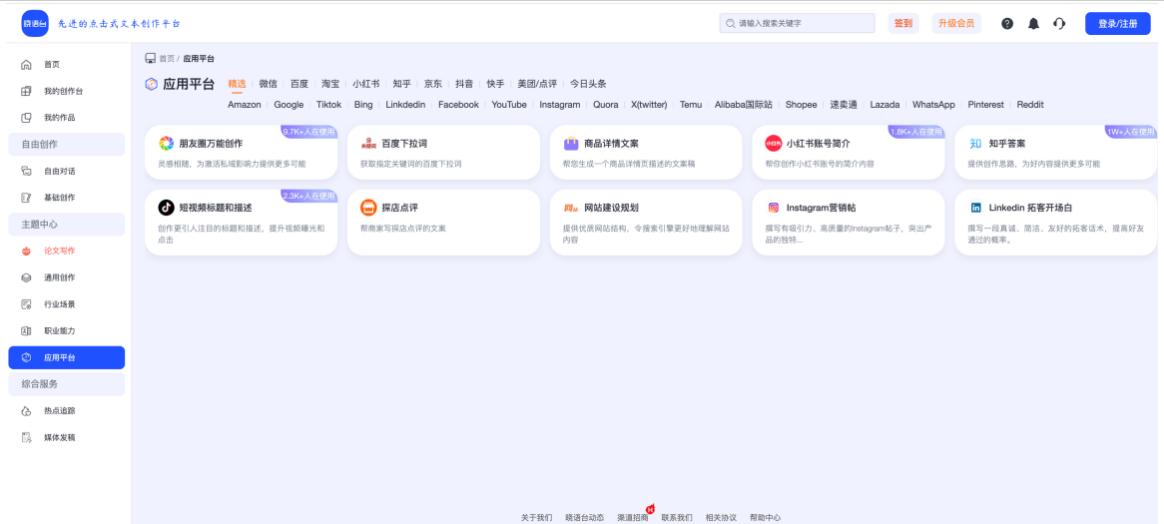The height and width of the screenshot is (524, 1164).
Task: Click the TikTok icon on 短视频标题和描述
Action: [x=166, y=208]
